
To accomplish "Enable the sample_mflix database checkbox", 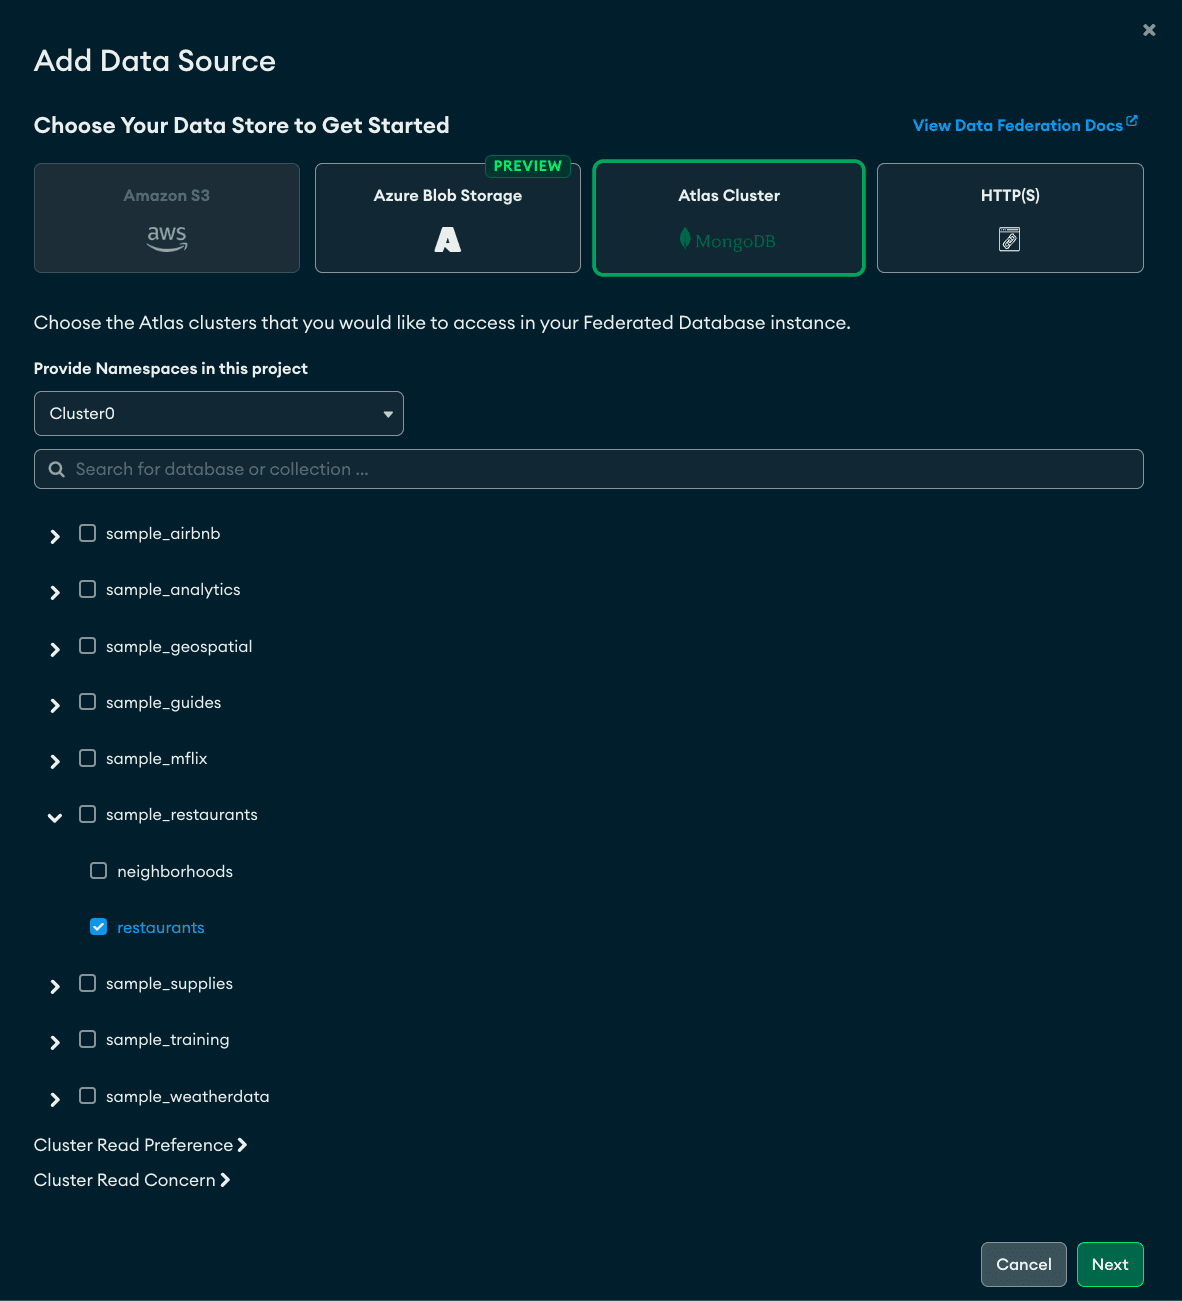I will [x=88, y=758].
